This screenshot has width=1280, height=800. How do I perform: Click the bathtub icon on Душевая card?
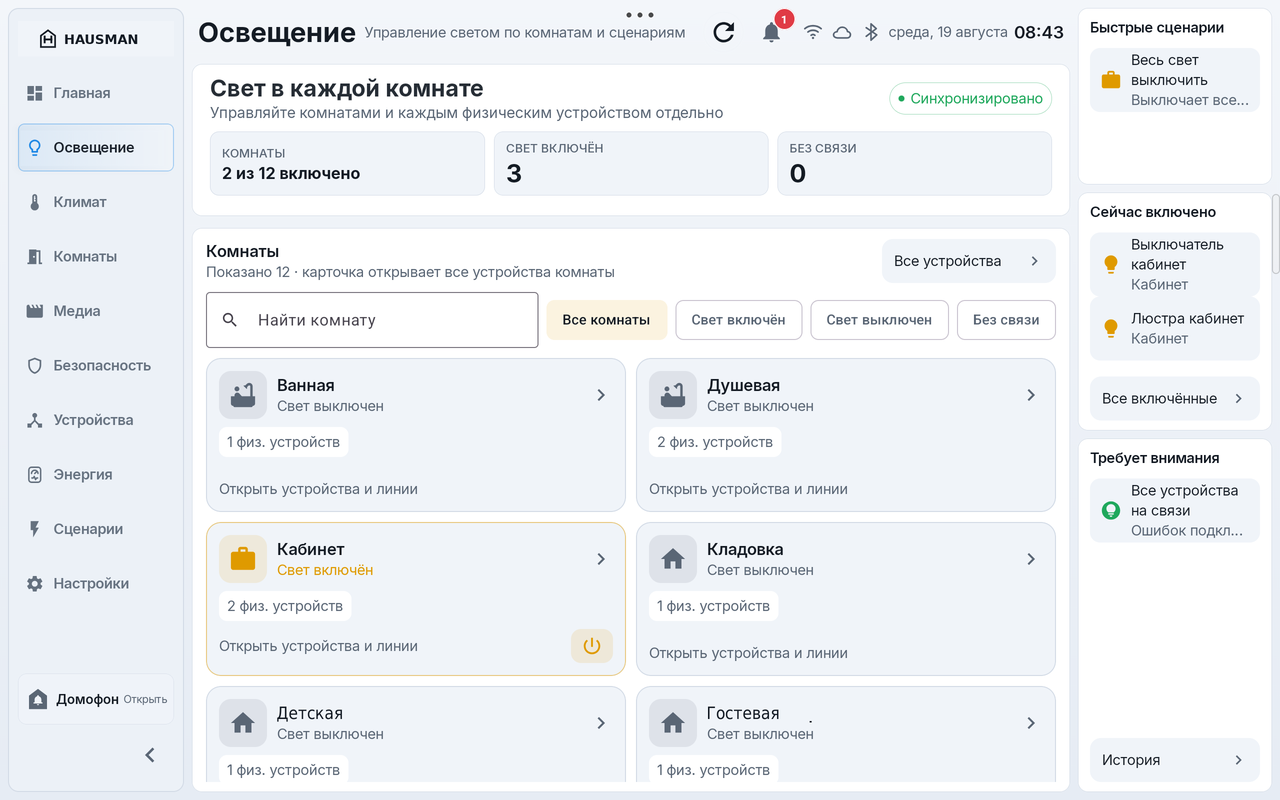(673, 395)
